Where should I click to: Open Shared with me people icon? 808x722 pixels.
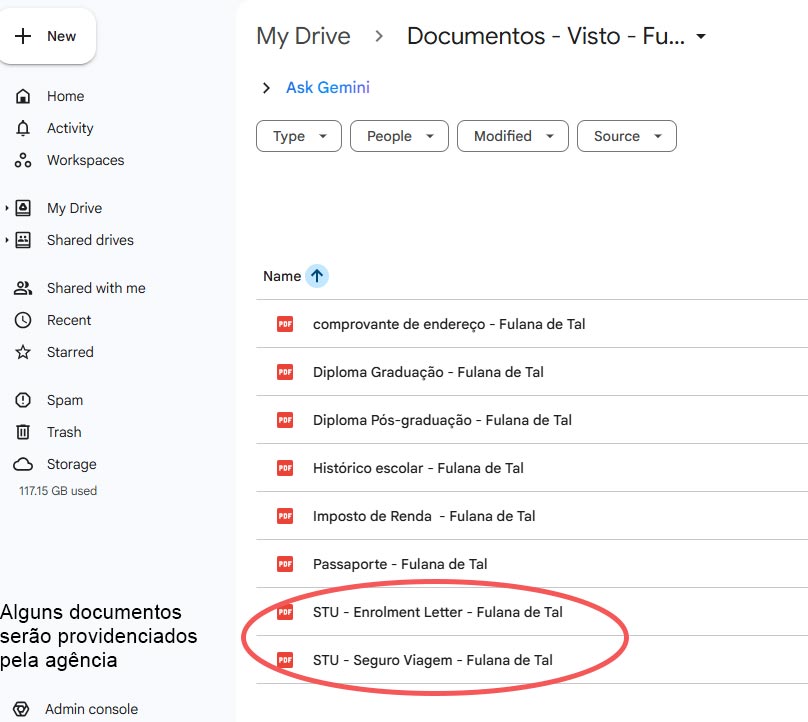coord(23,288)
